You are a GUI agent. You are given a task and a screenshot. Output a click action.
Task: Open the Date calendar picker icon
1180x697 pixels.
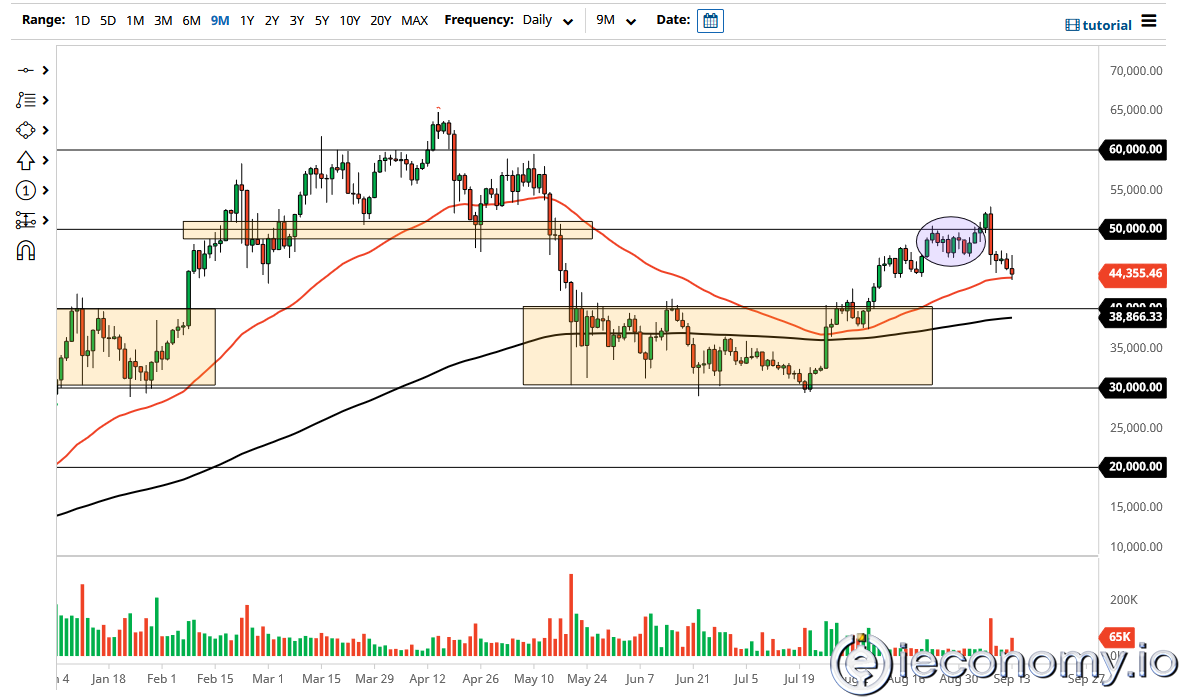point(710,21)
